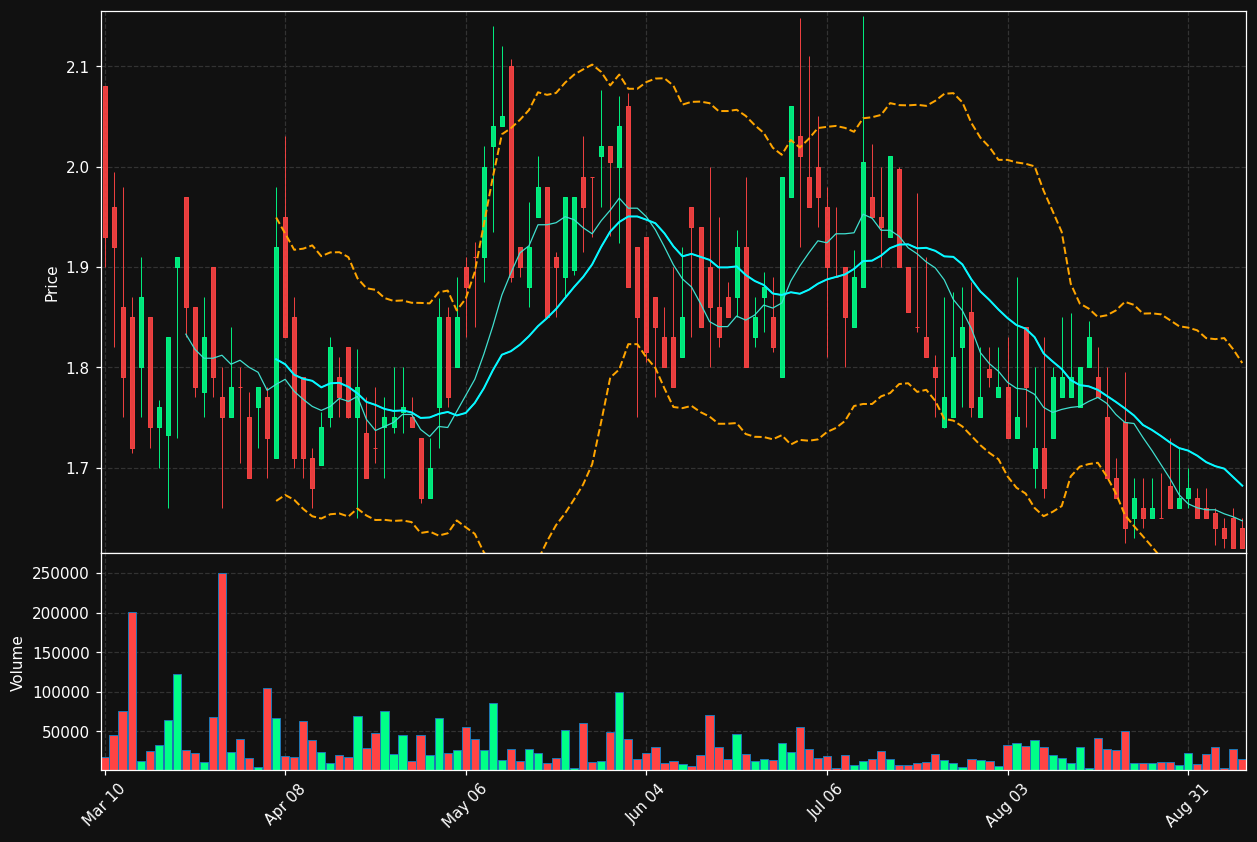Click the red volume bar reaching 200000
Image resolution: width=1257 pixels, height=842 pixels.
coord(132,691)
